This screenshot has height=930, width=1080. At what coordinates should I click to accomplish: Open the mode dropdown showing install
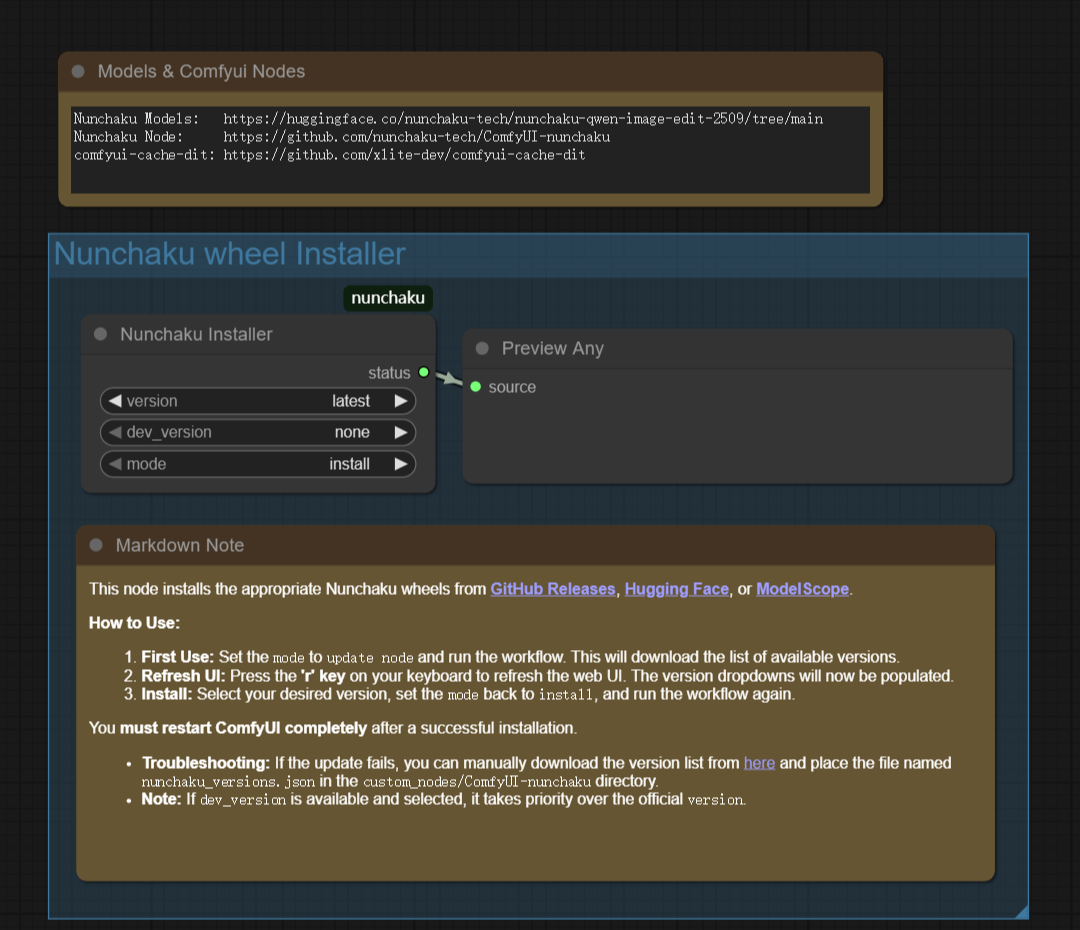[x=258, y=464]
